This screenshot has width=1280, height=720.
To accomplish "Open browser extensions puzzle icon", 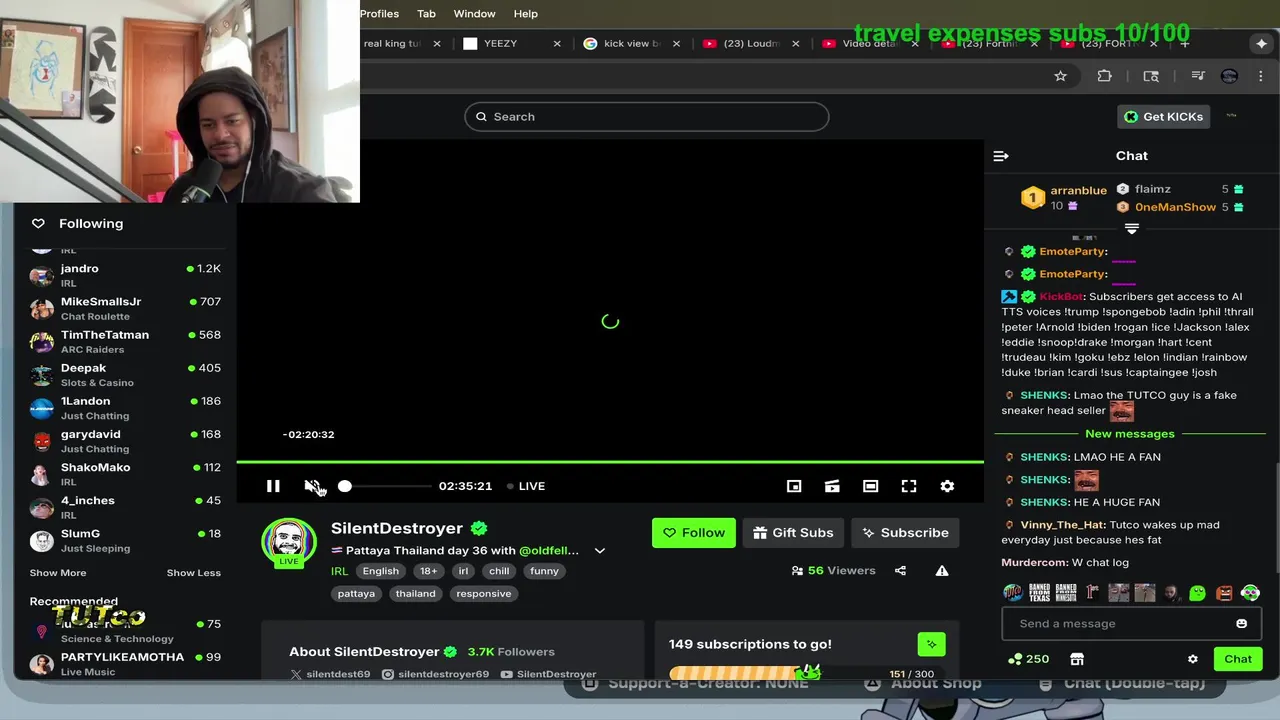I will point(1104,76).
